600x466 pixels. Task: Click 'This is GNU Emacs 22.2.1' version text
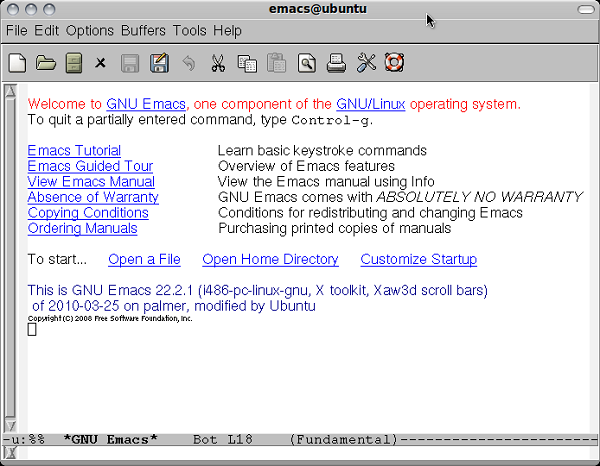[x=110, y=290]
